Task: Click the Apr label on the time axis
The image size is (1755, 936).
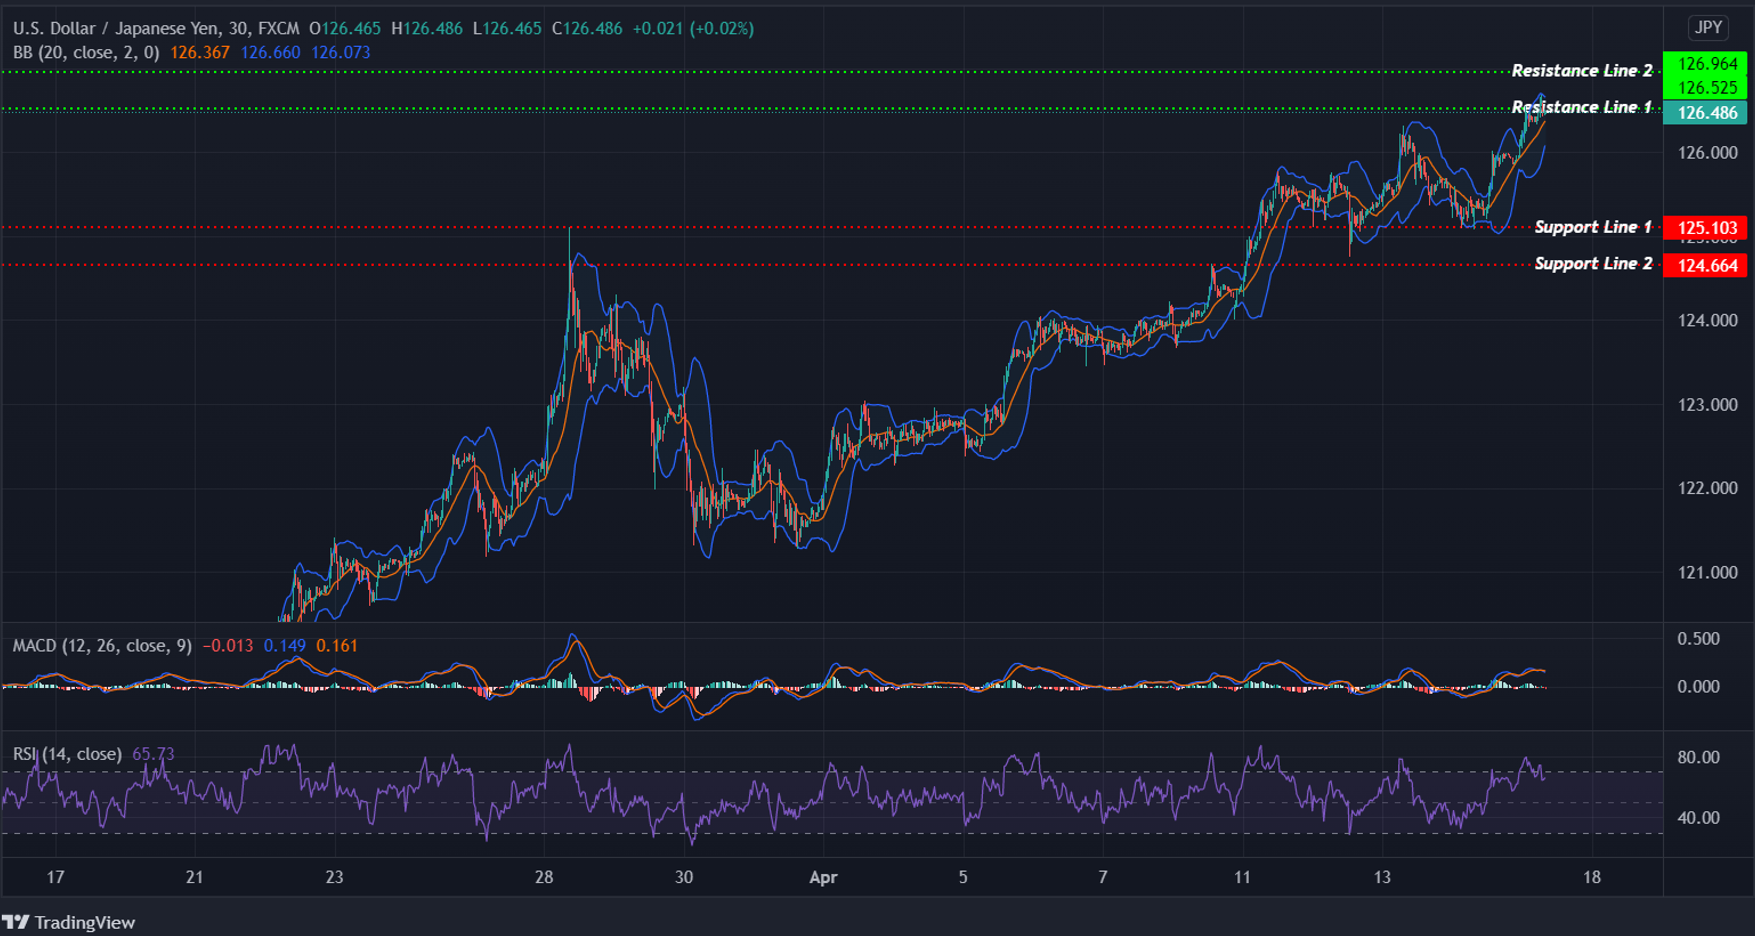Action: click(x=823, y=877)
